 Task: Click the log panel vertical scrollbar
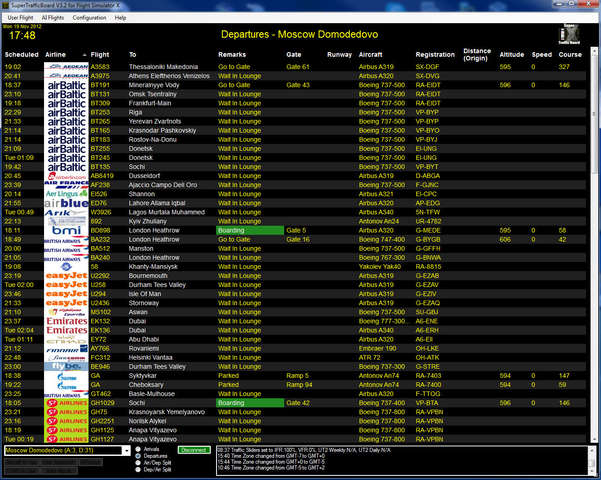591,461
